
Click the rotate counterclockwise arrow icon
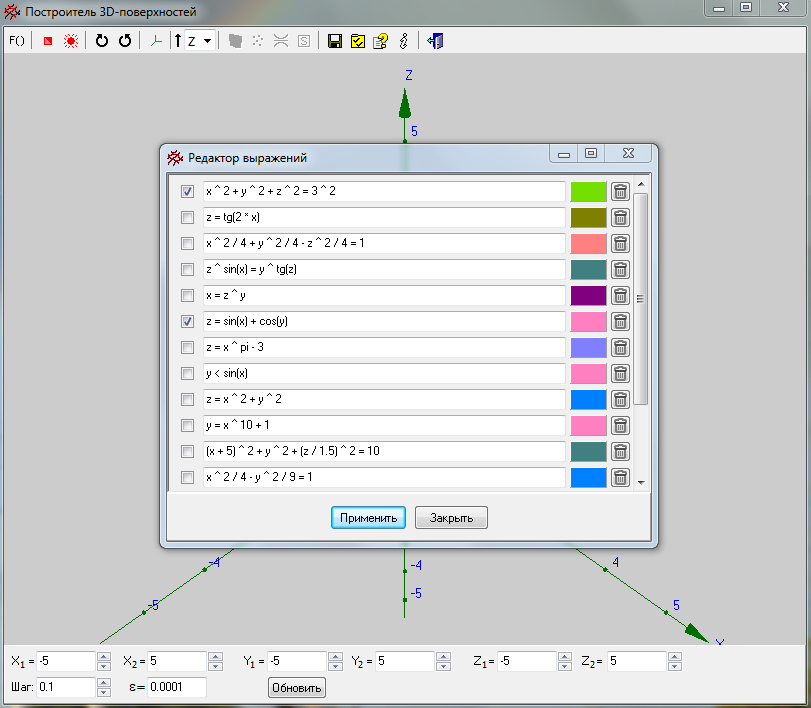(125, 41)
